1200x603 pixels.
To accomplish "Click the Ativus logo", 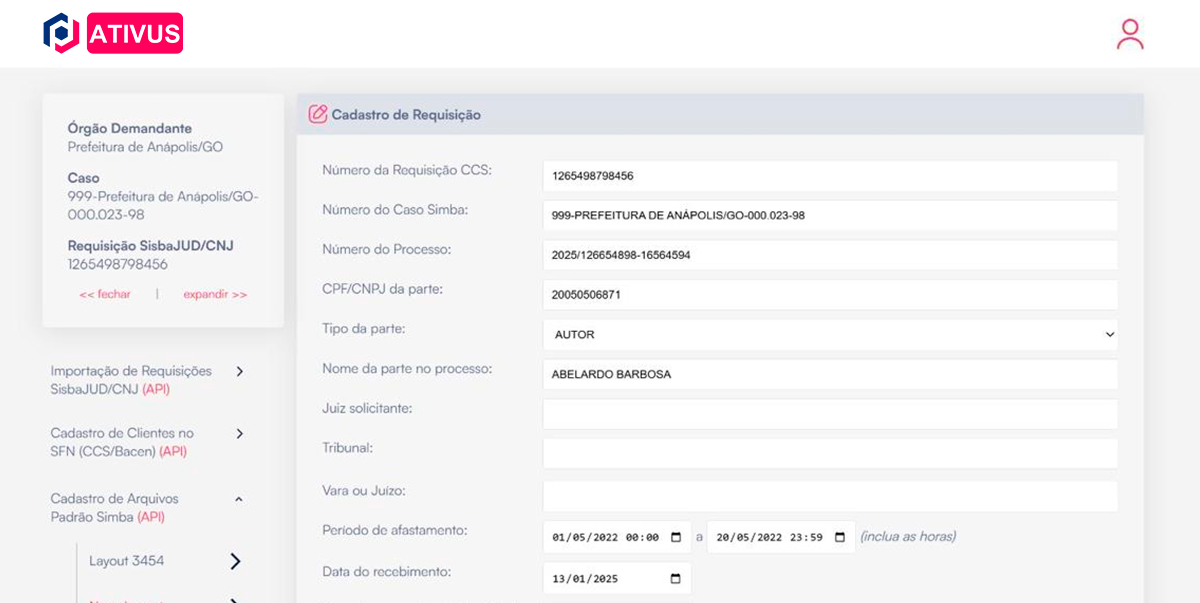I will click(x=113, y=34).
